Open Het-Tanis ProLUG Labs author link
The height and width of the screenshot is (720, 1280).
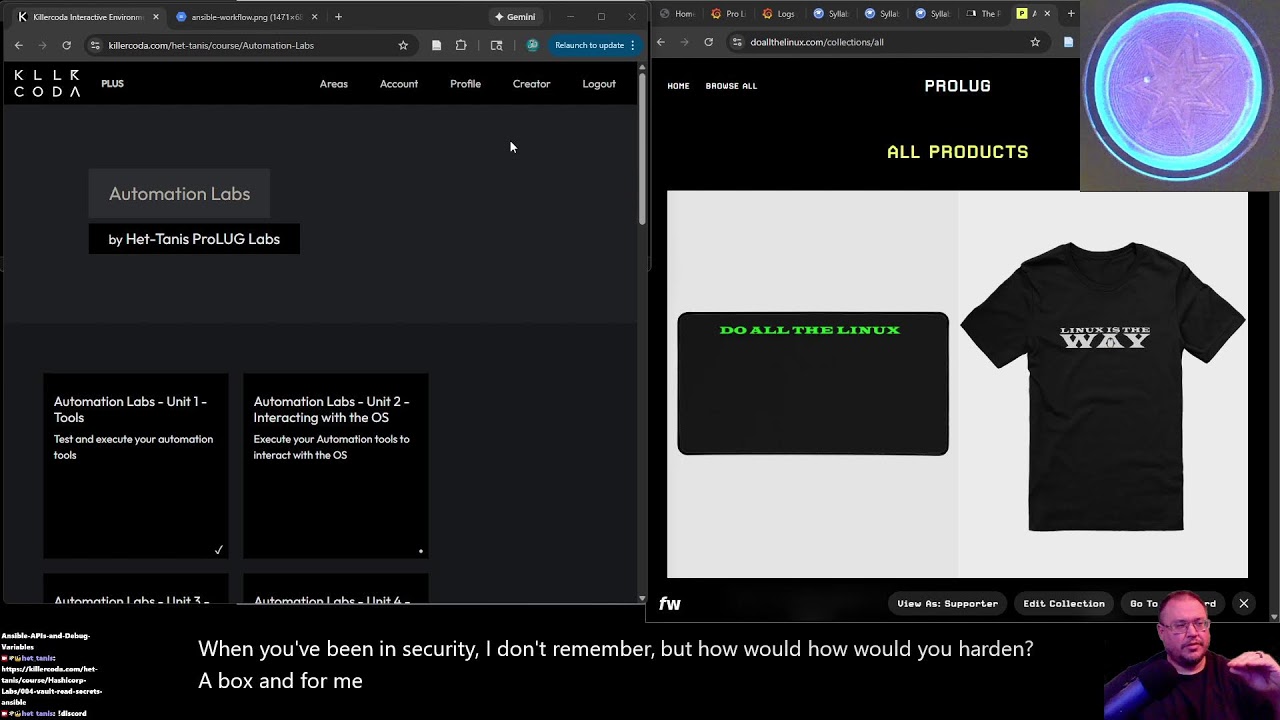coord(202,239)
